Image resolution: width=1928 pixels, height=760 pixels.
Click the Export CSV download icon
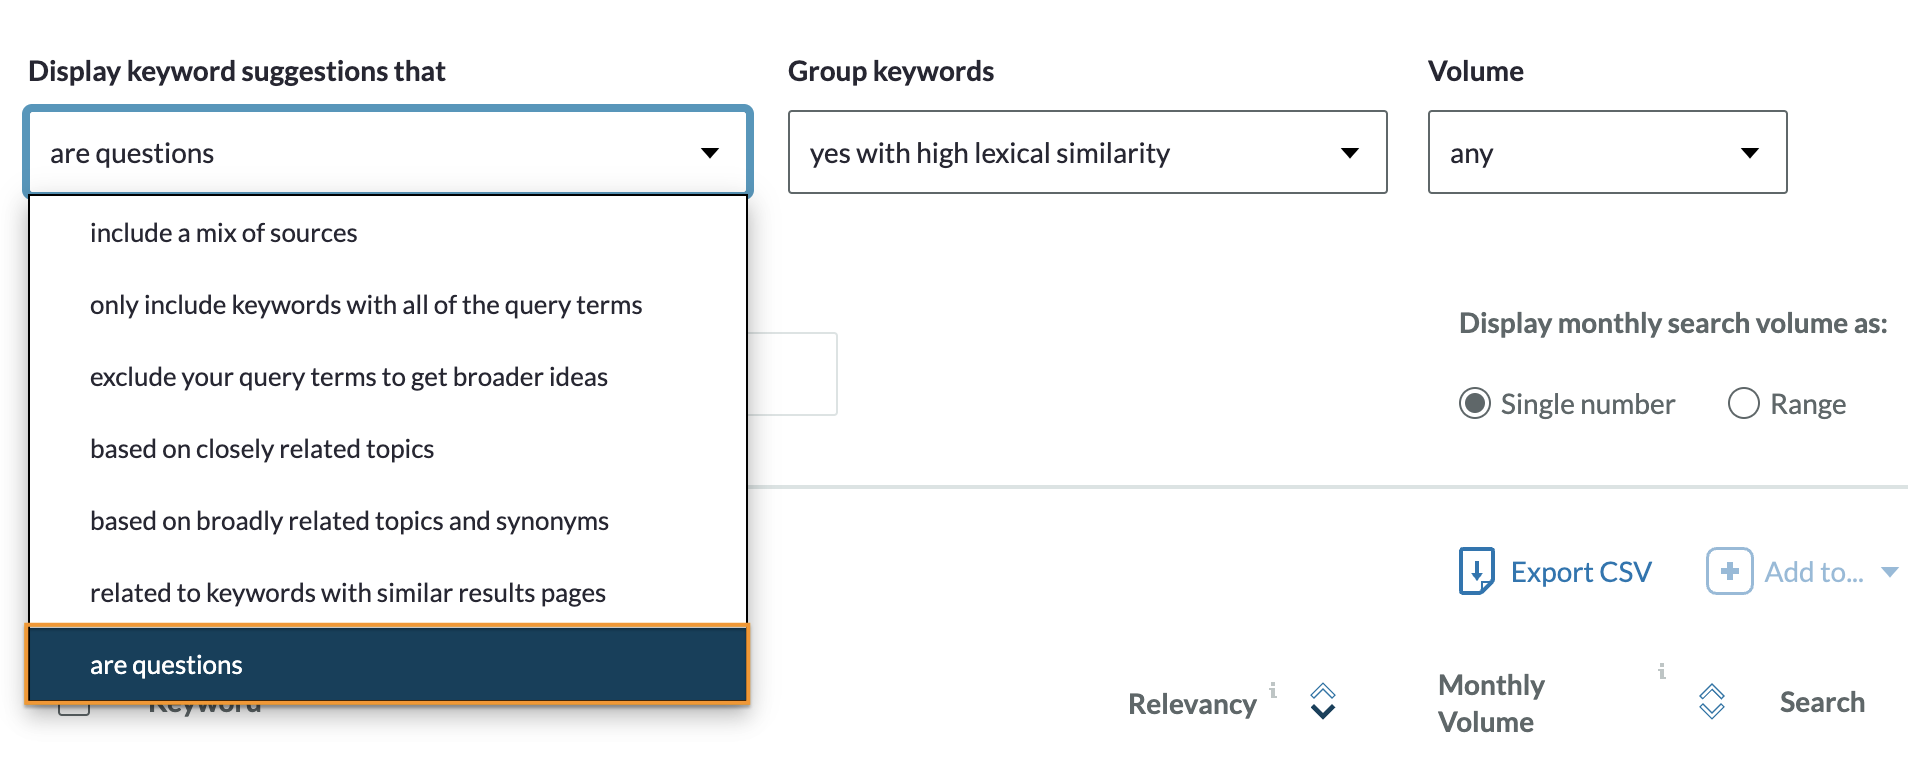[1476, 571]
